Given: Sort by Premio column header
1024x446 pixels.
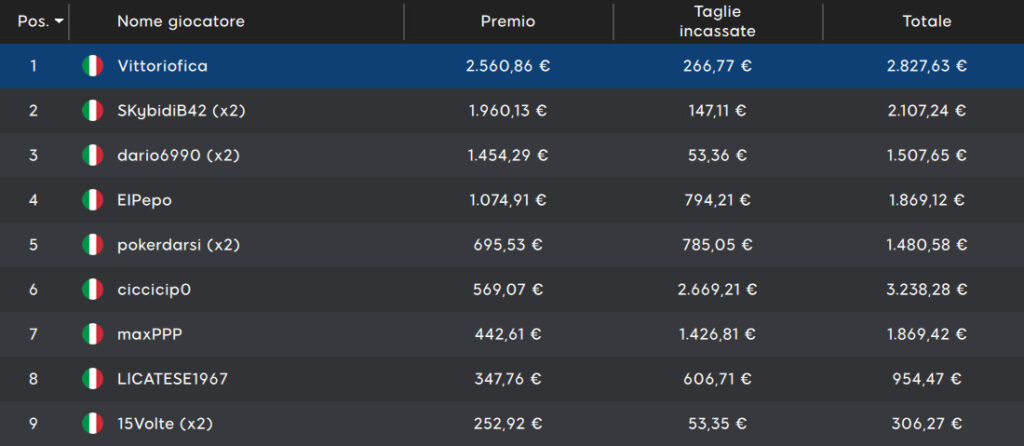Looking at the screenshot, I should coord(508,22).
